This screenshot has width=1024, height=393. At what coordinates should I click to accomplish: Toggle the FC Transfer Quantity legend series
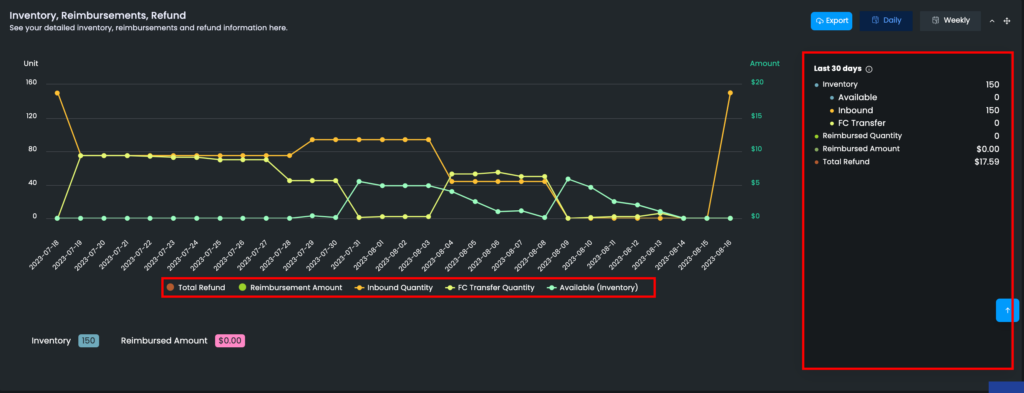[x=490, y=287]
